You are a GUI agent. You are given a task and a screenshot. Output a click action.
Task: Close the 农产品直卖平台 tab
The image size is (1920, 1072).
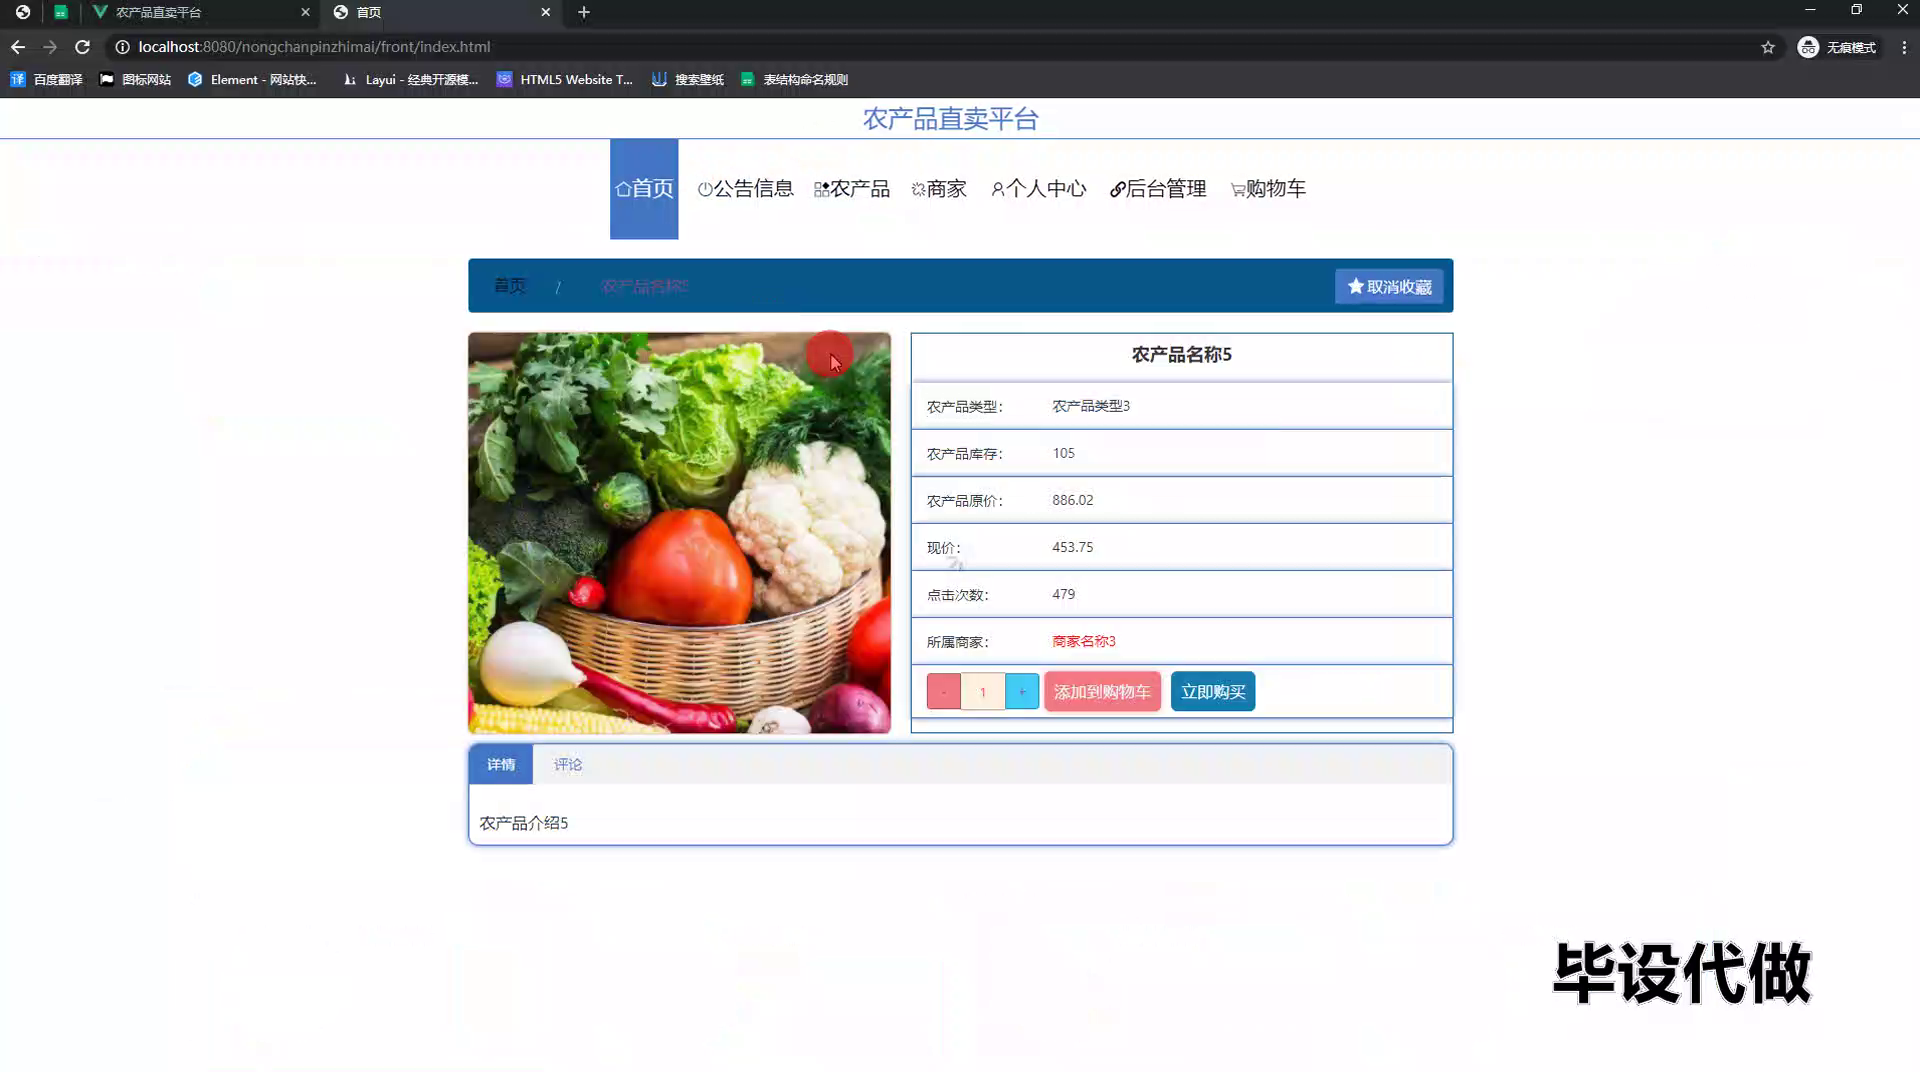305,12
